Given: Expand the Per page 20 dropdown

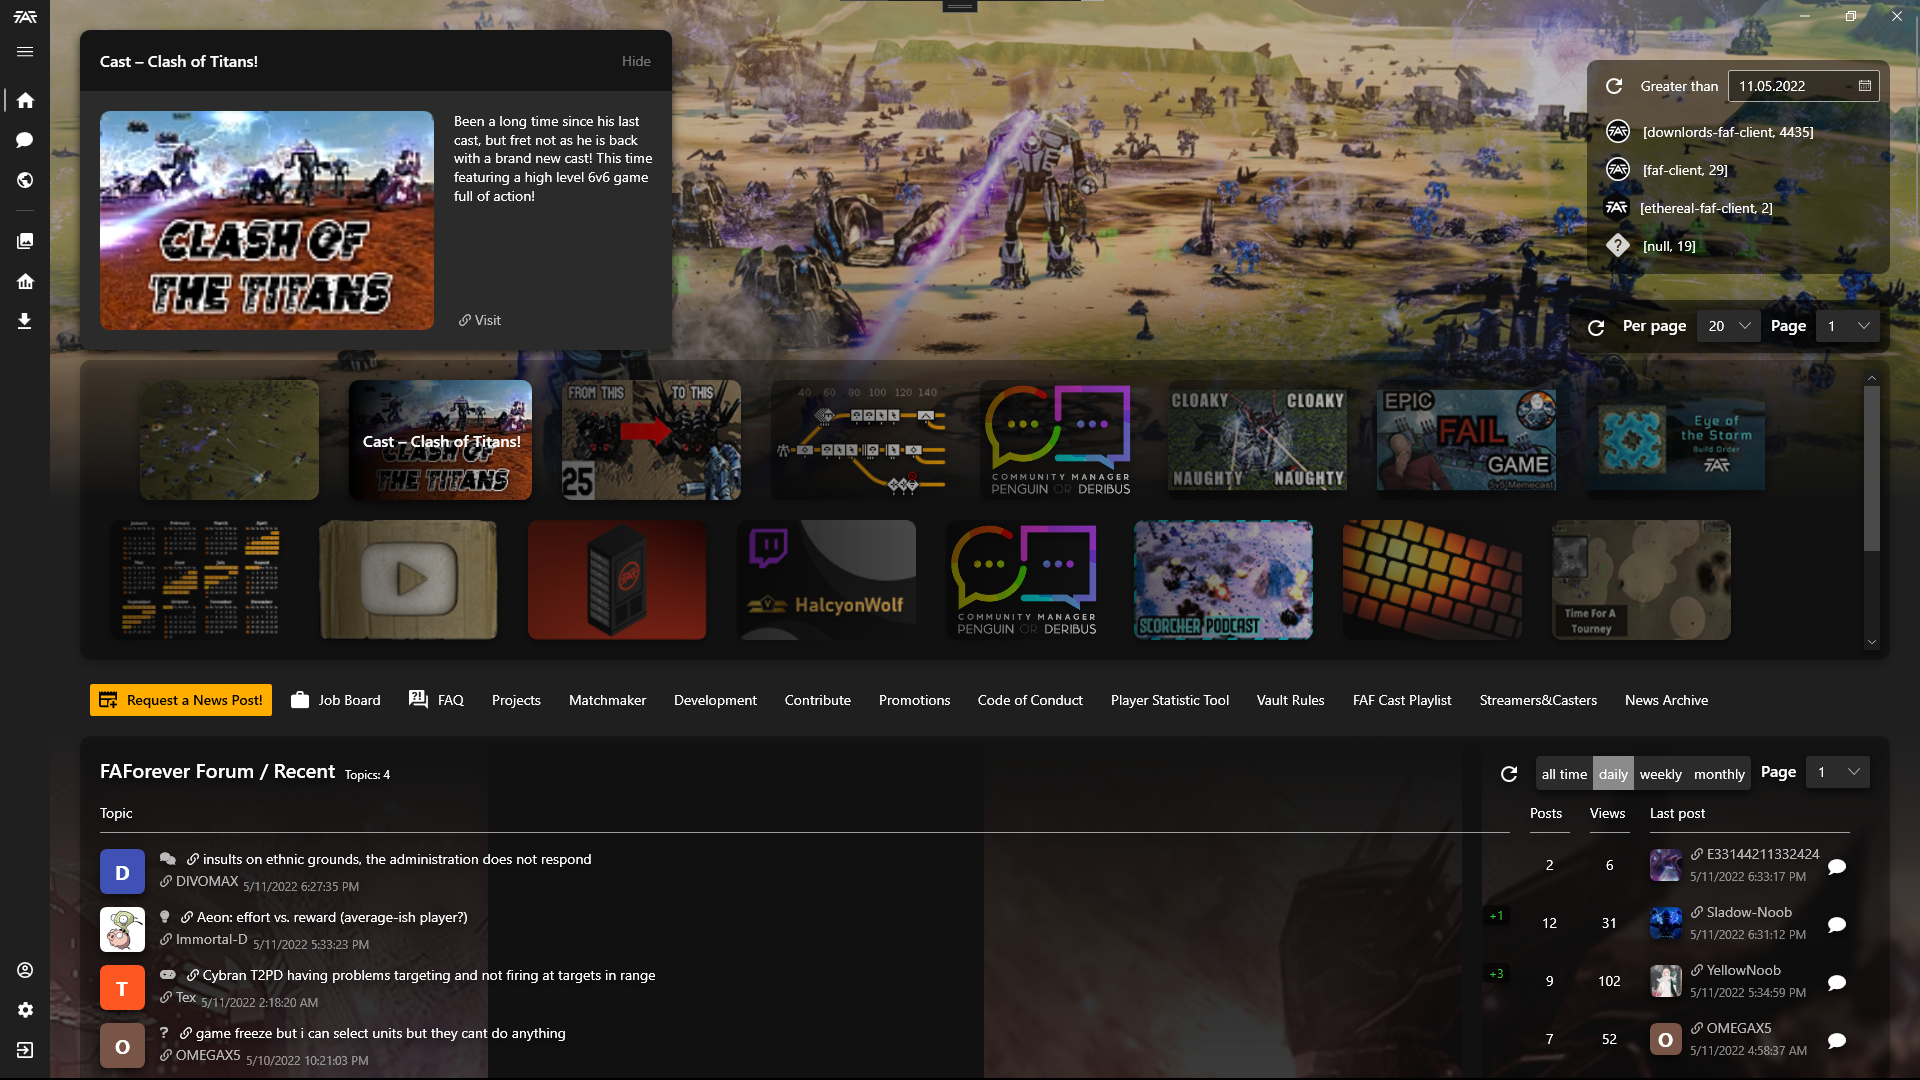Looking at the screenshot, I should point(1729,326).
